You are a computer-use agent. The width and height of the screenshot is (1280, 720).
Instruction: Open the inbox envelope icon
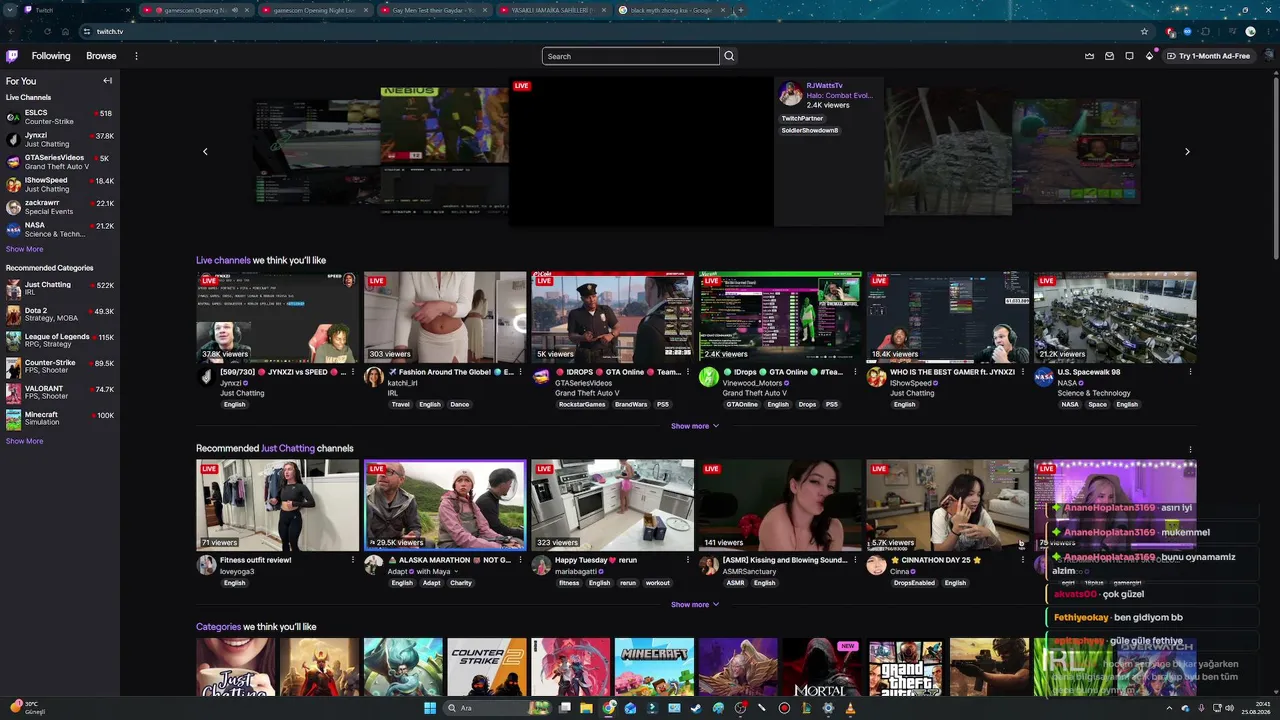[1109, 56]
